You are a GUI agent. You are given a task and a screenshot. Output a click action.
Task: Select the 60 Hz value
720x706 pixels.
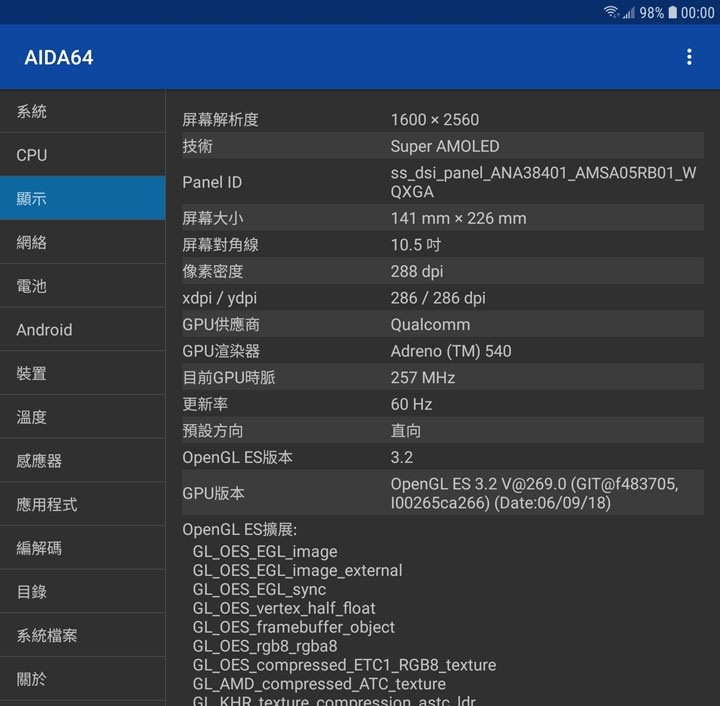pos(411,404)
